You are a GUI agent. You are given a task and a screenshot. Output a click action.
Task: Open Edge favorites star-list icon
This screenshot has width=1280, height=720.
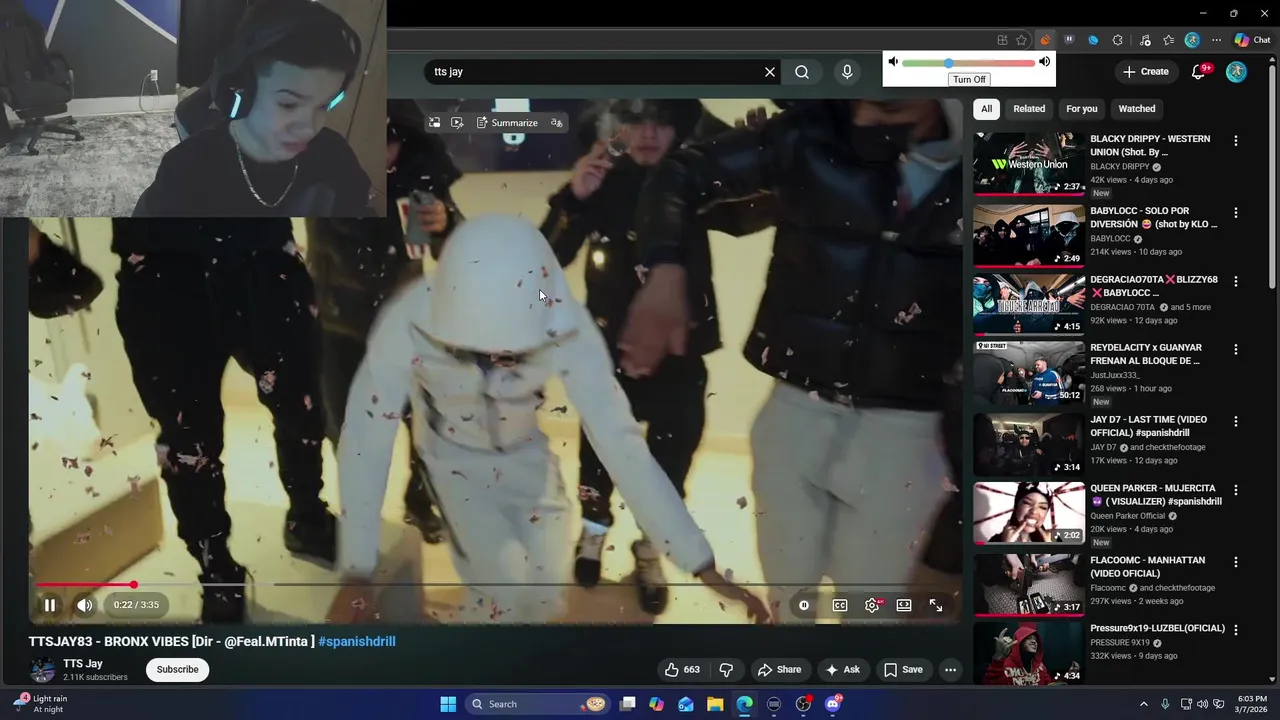pos(1168,40)
